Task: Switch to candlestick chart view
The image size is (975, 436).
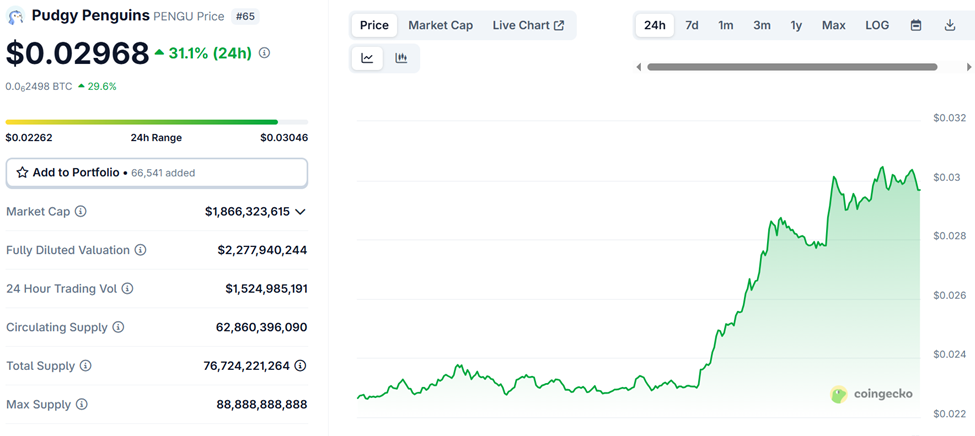Action: 401,58
